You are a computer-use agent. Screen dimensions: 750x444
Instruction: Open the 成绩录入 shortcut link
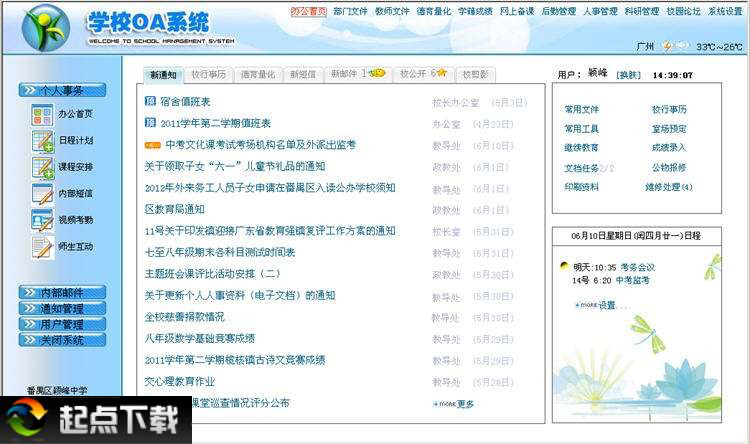(x=669, y=148)
